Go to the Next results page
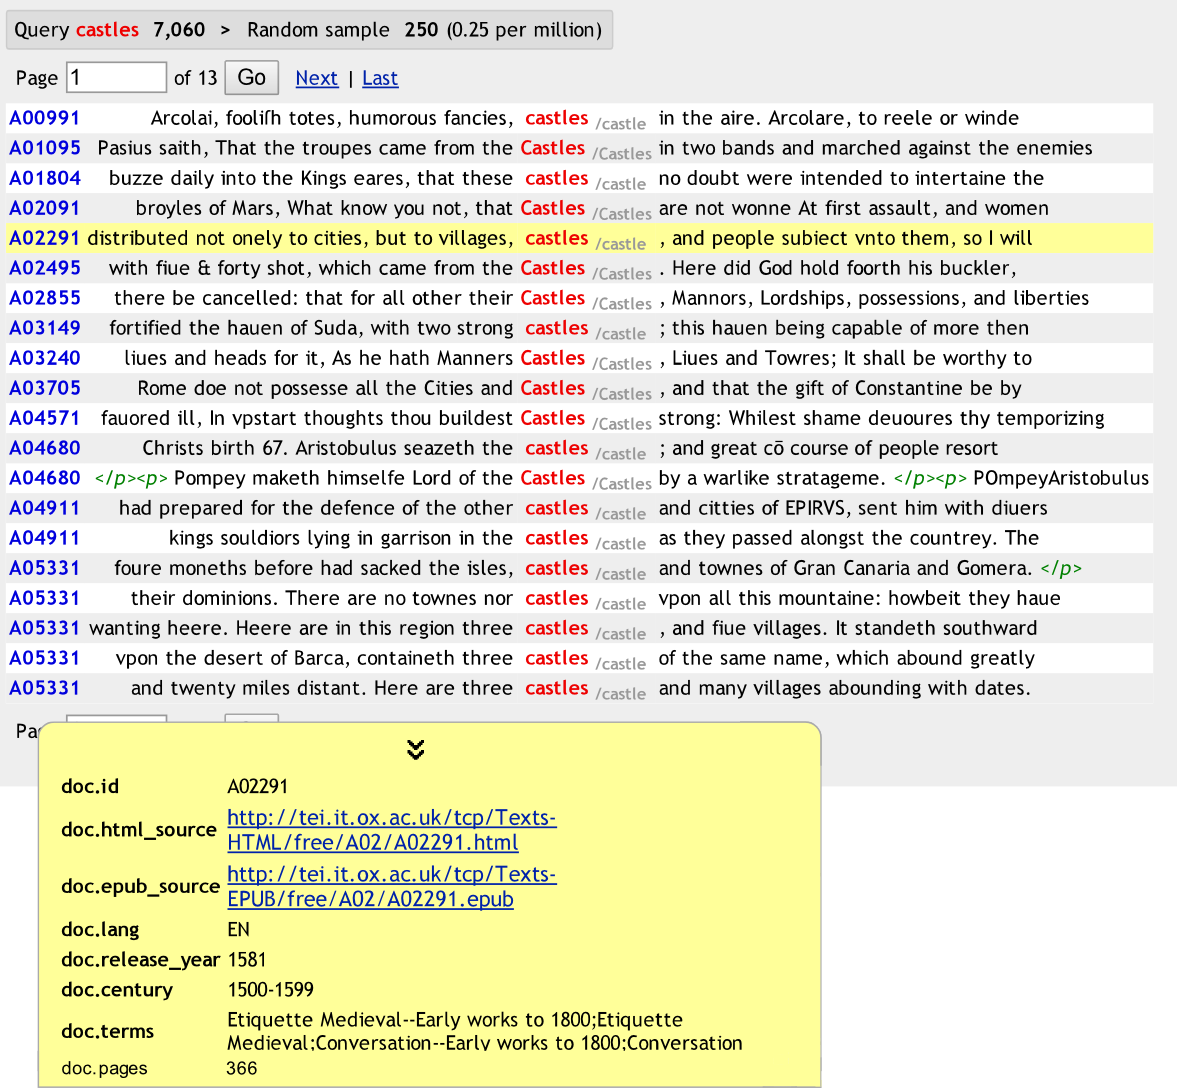Screen dimensions: 1177x1088 [316, 78]
